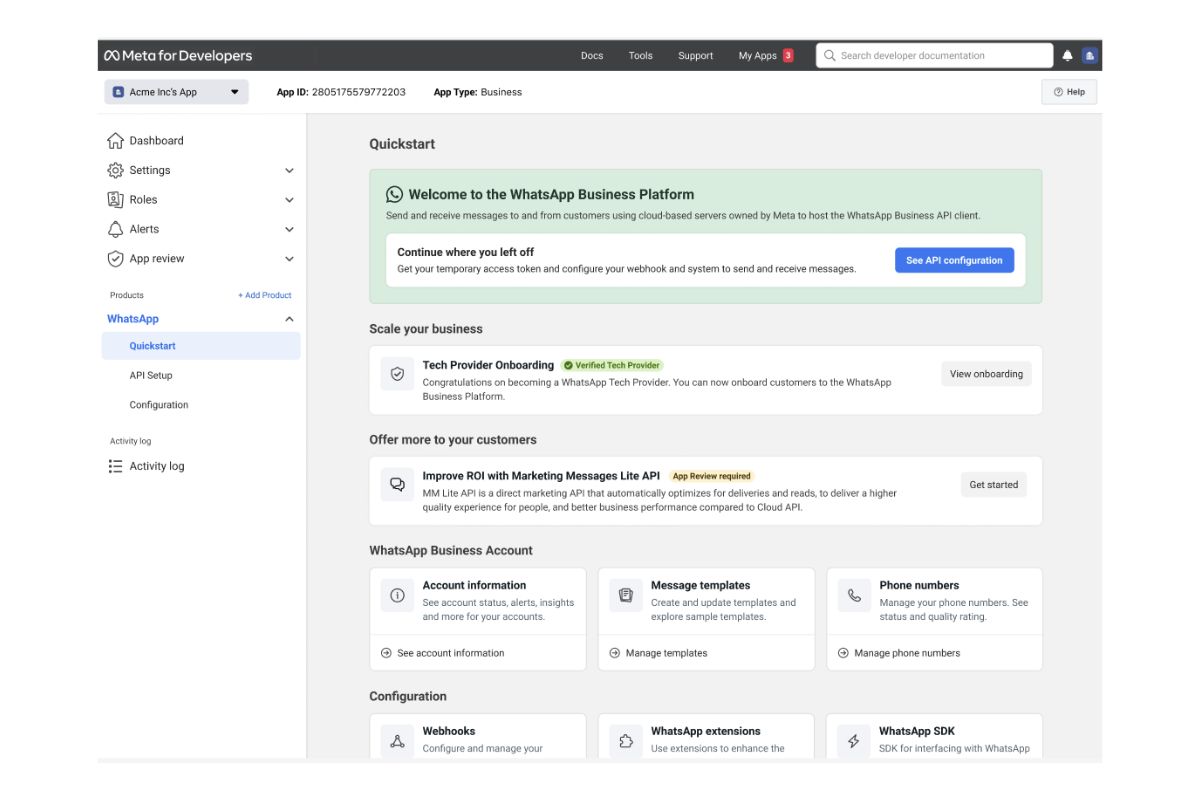Click the Meta for Developers logo
This screenshot has height=800, width=1200.
point(178,56)
